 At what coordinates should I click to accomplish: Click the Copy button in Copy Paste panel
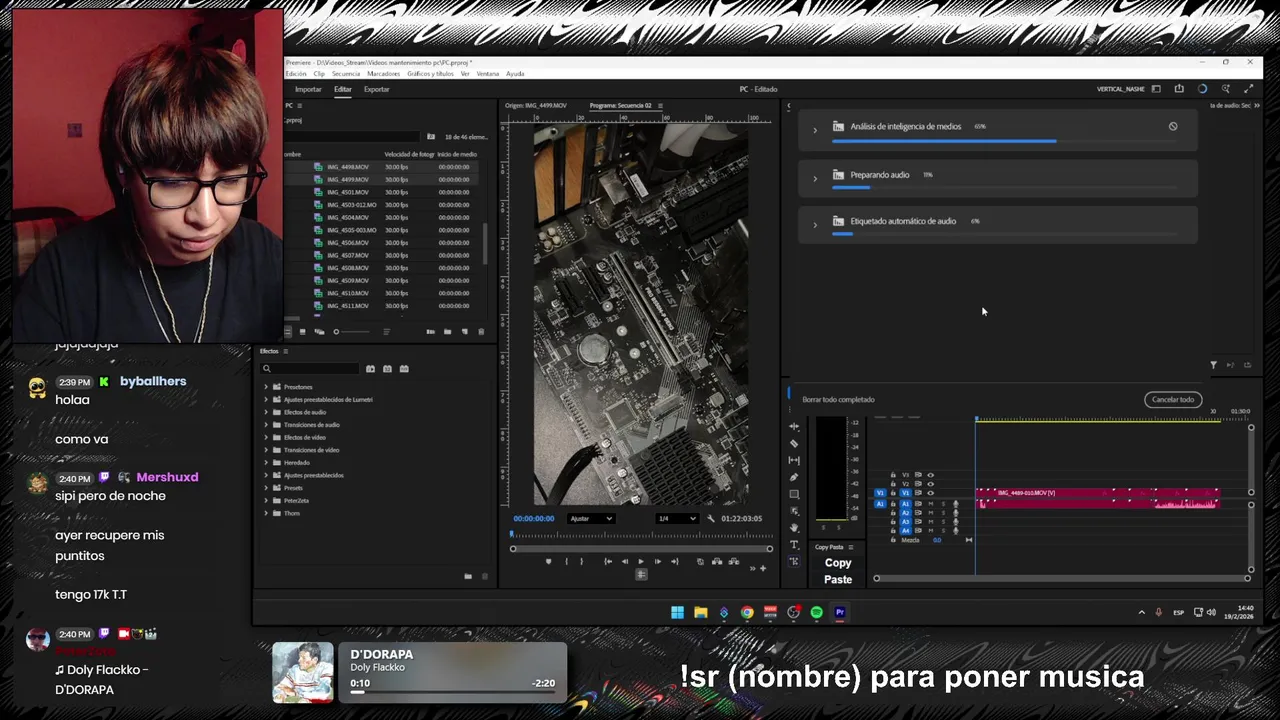tap(838, 563)
